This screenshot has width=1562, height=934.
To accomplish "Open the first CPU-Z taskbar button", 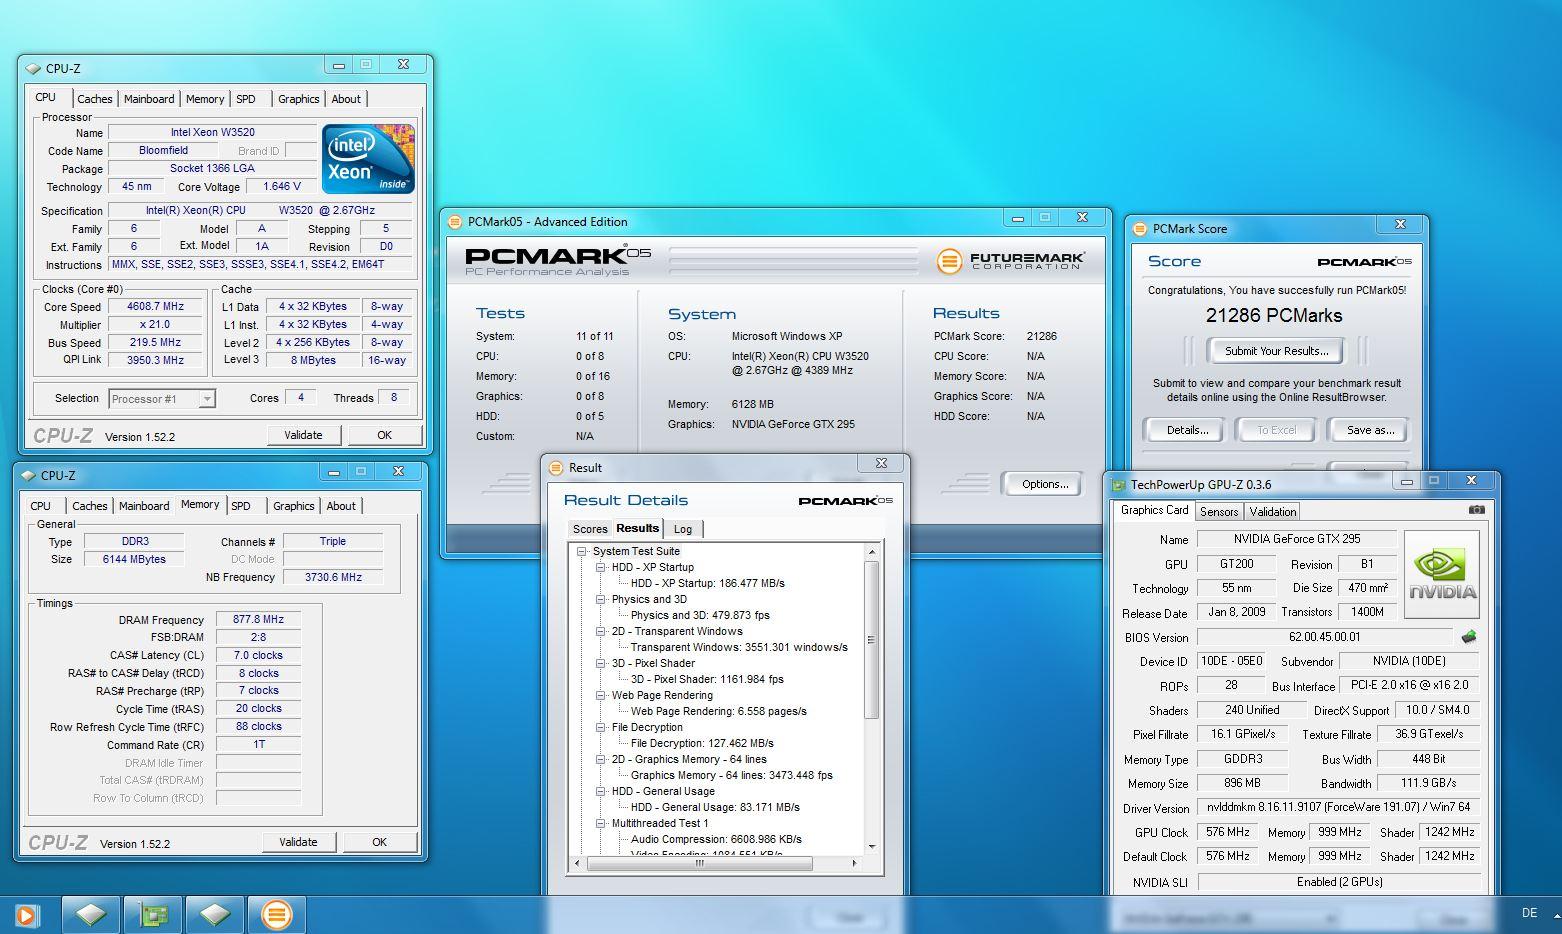I will tap(91, 914).
